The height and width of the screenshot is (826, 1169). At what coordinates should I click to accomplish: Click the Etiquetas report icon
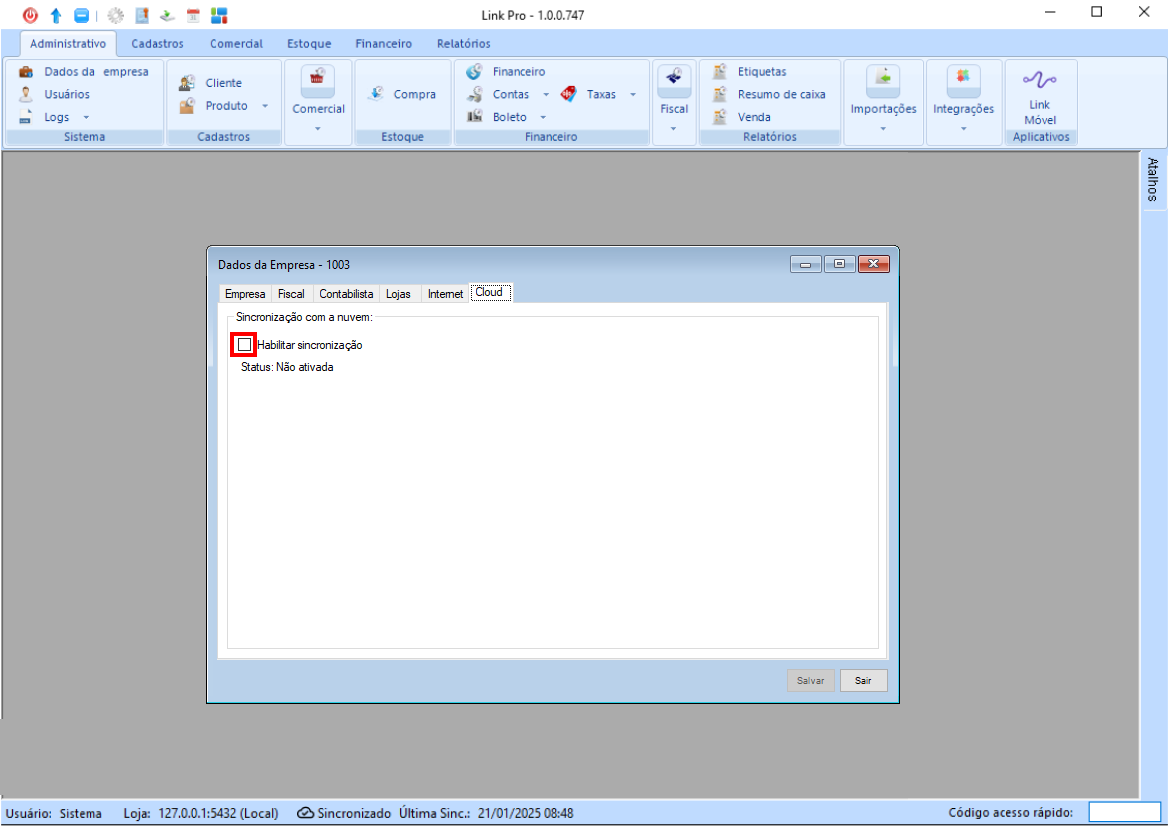[x=719, y=72]
